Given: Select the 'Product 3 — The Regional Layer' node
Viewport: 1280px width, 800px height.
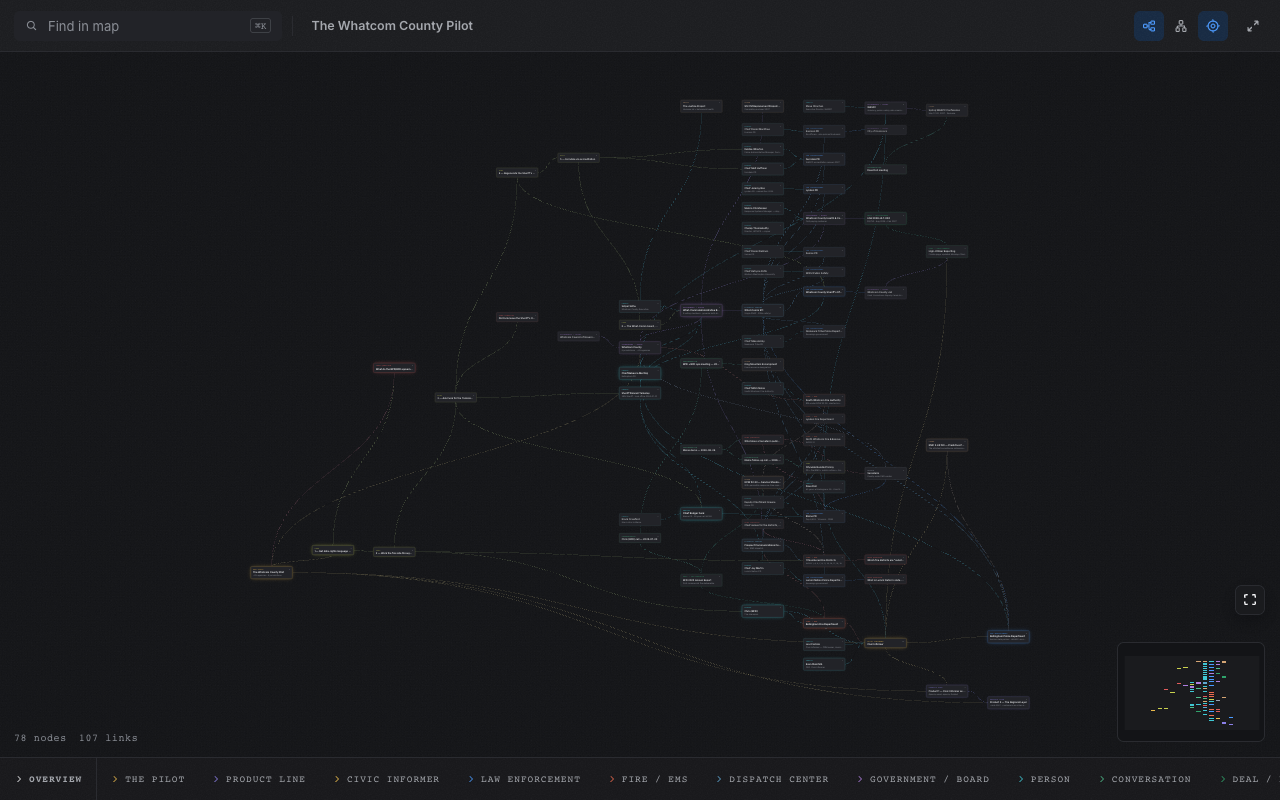Looking at the screenshot, I should pos(1008,702).
